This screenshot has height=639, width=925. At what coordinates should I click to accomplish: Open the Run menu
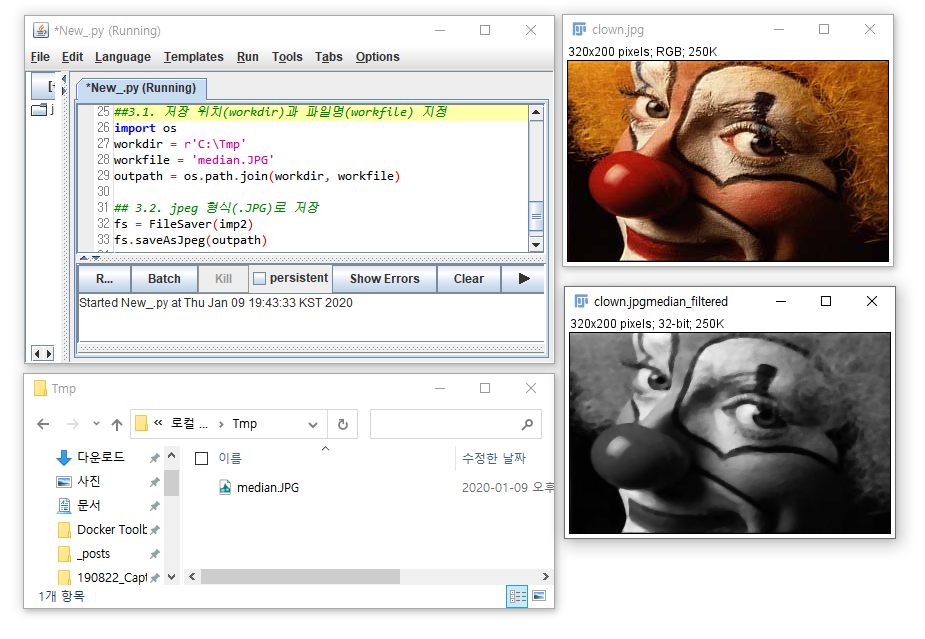click(247, 57)
